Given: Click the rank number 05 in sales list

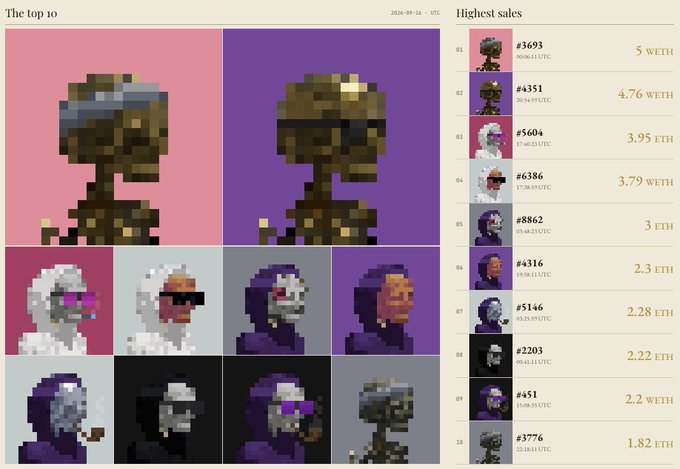Looking at the screenshot, I should tap(459, 224).
